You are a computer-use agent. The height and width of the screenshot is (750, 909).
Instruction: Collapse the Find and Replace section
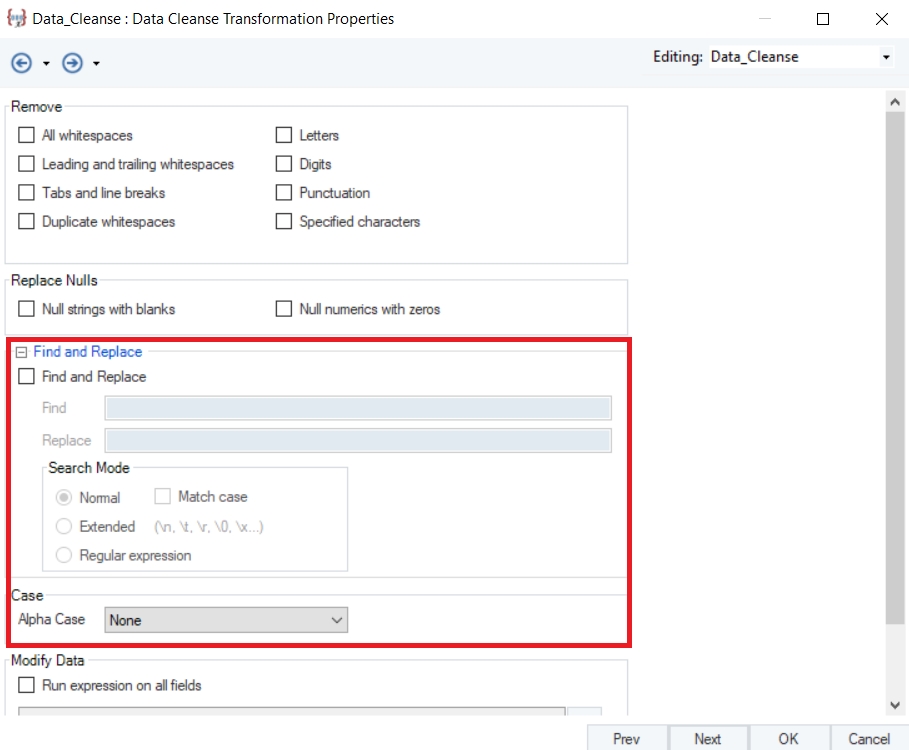[x=21, y=352]
